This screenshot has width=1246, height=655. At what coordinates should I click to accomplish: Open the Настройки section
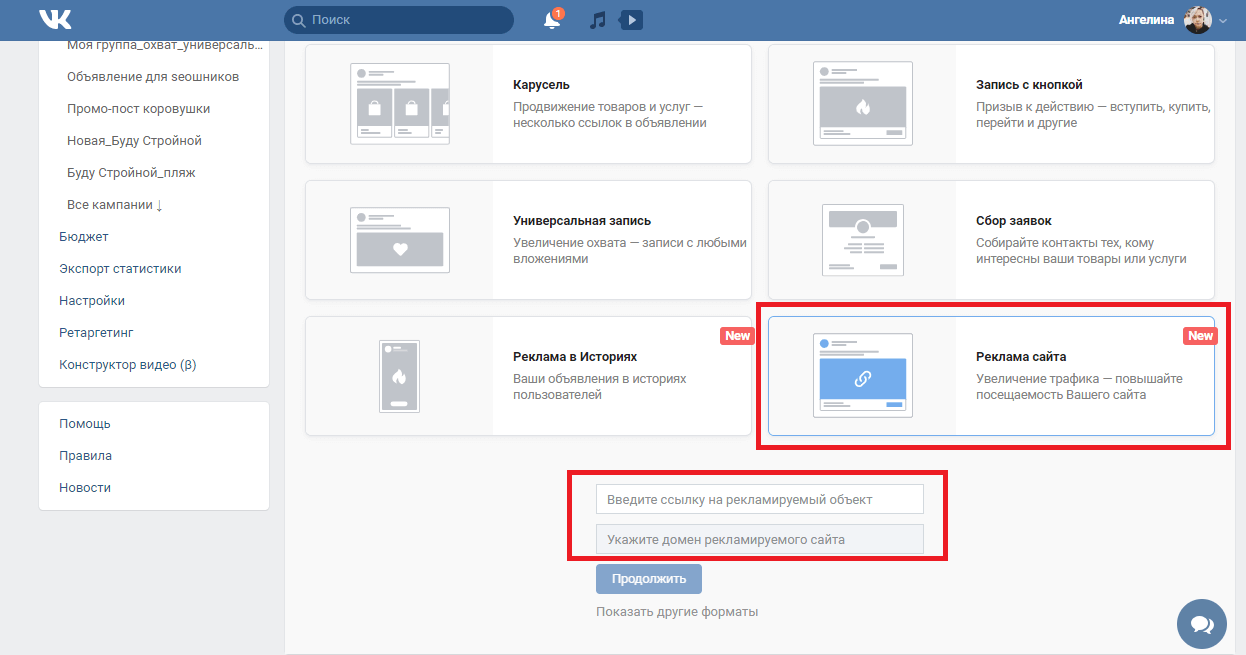(x=92, y=301)
